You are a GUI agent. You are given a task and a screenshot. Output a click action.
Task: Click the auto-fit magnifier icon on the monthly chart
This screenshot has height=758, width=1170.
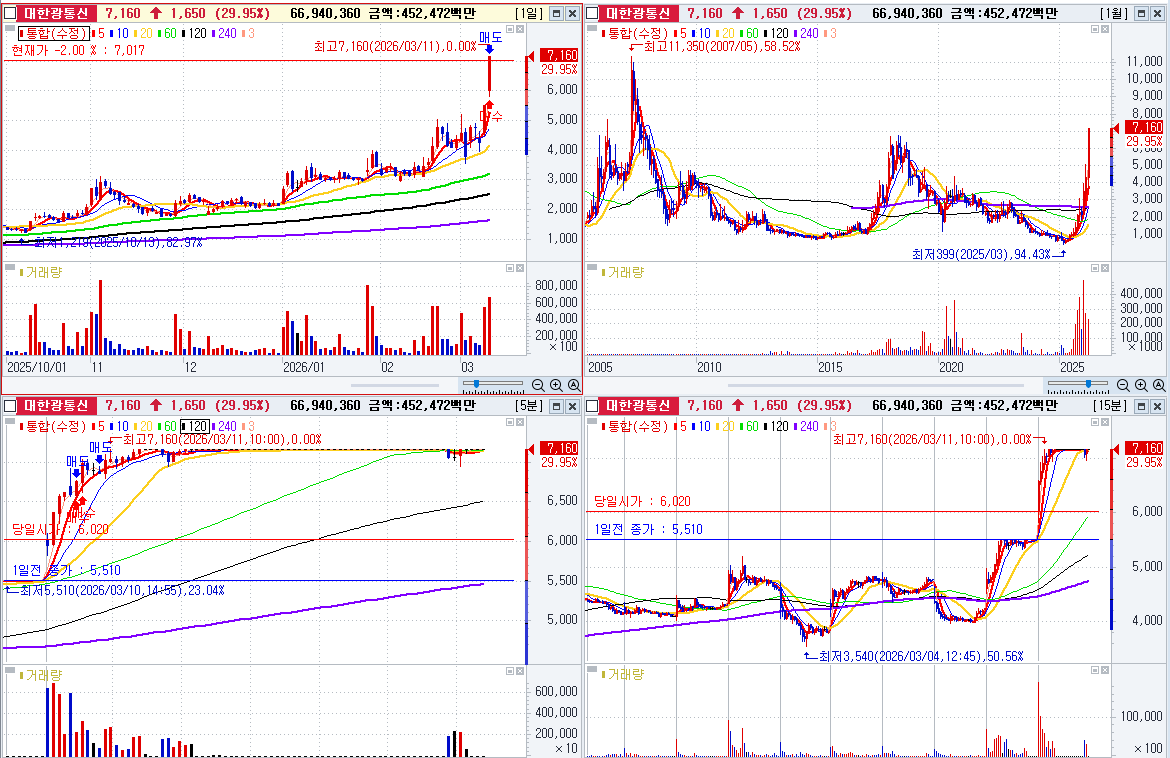coord(1159,385)
